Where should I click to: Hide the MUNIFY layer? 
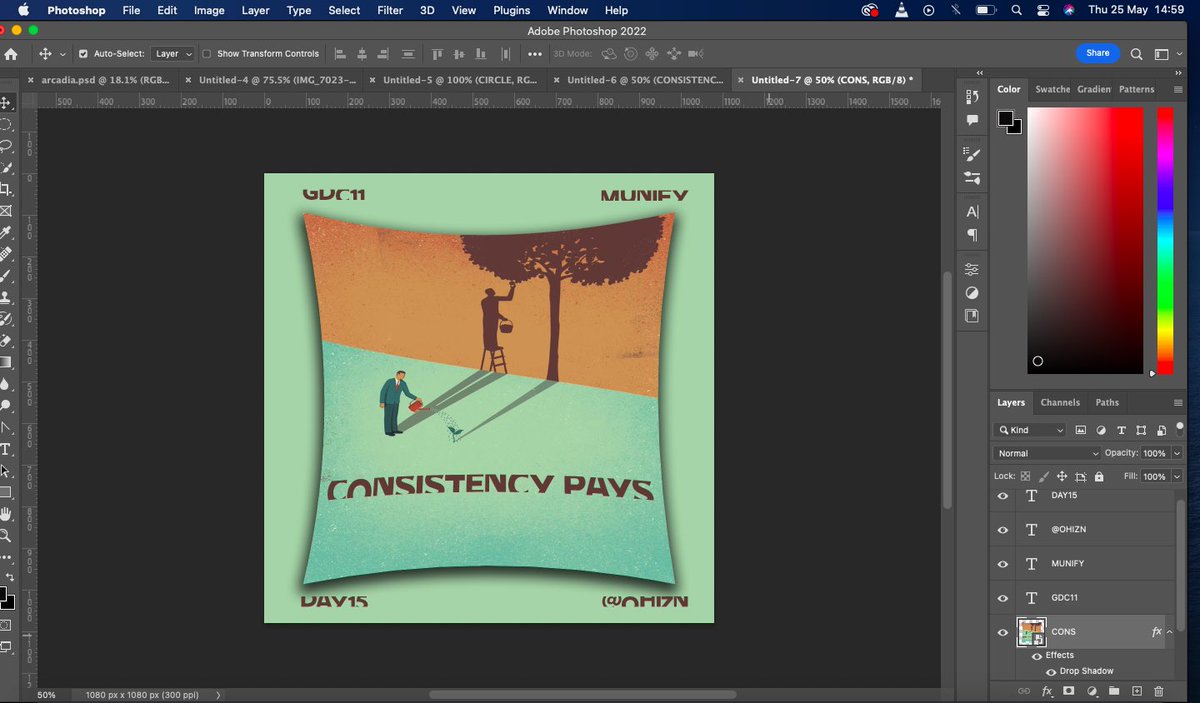pyautogui.click(x=1003, y=564)
